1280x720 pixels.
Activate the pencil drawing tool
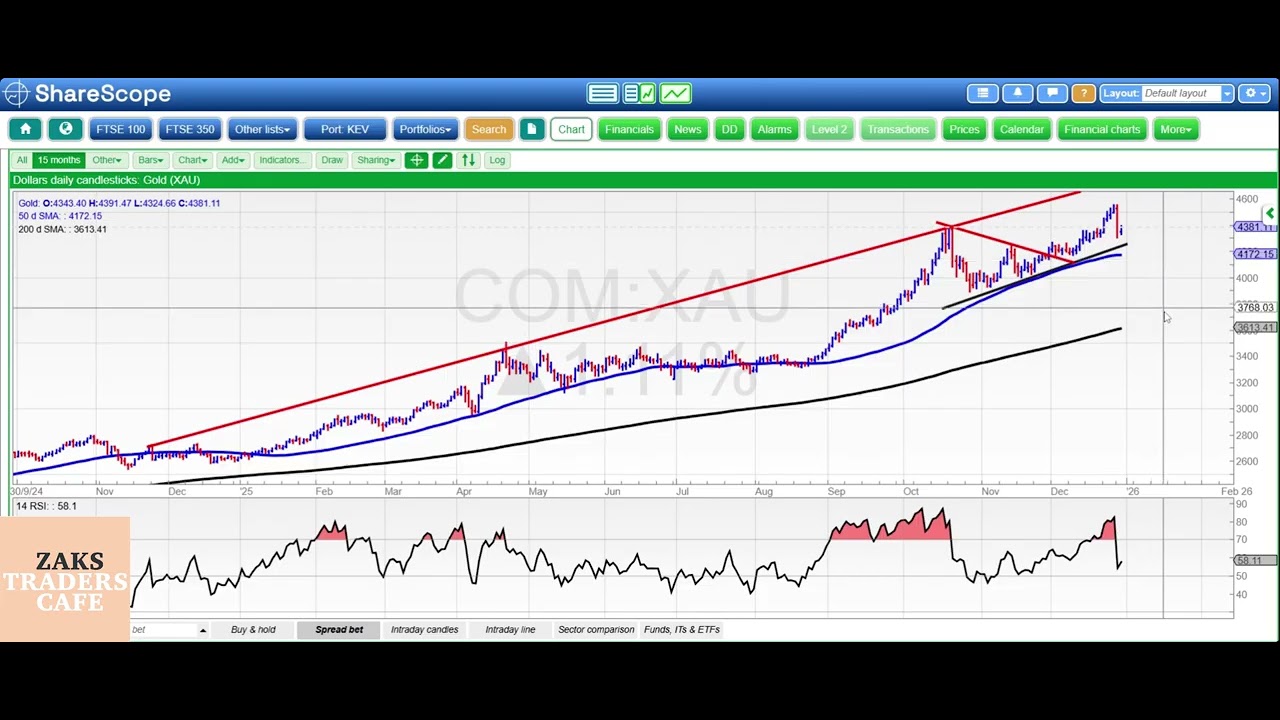[x=442, y=160]
